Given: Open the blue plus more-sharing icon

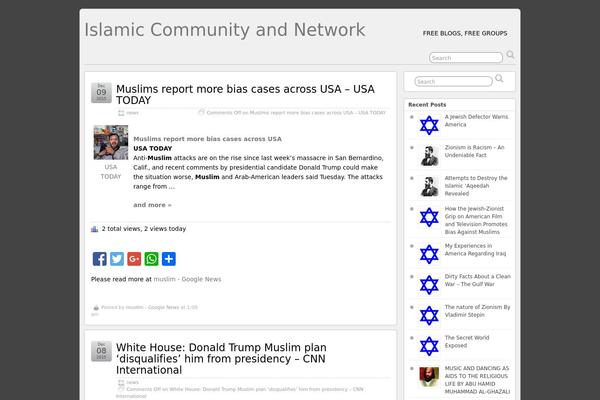Looking at the screenshot, I should [169, 259].
